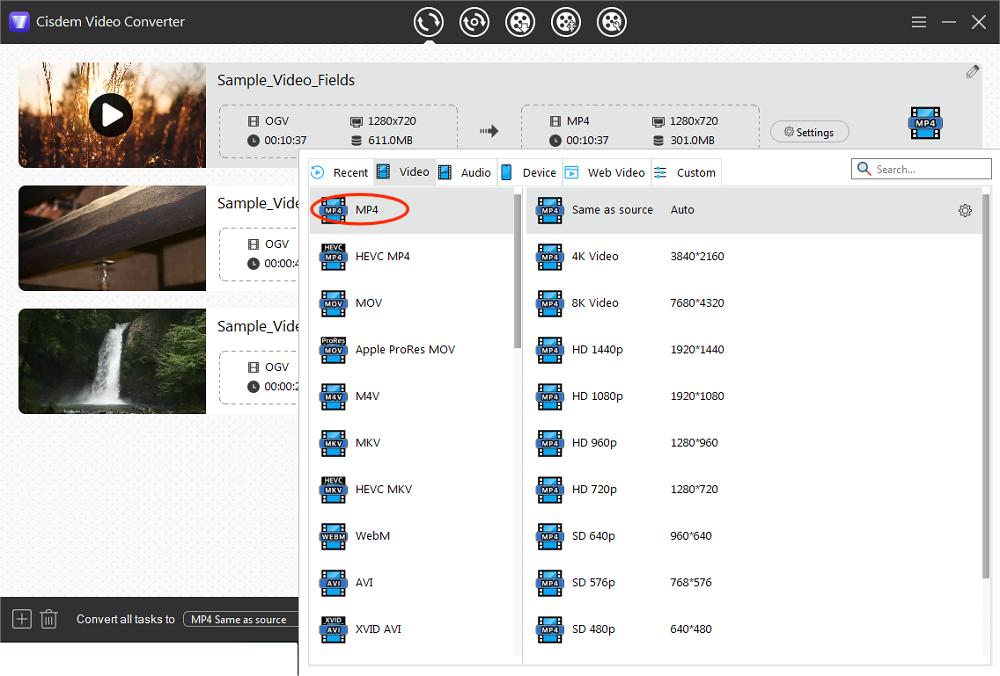This screenshot has width=1000, height=676.
Task: Click the format Search field
Action: (x=921, y=169)
